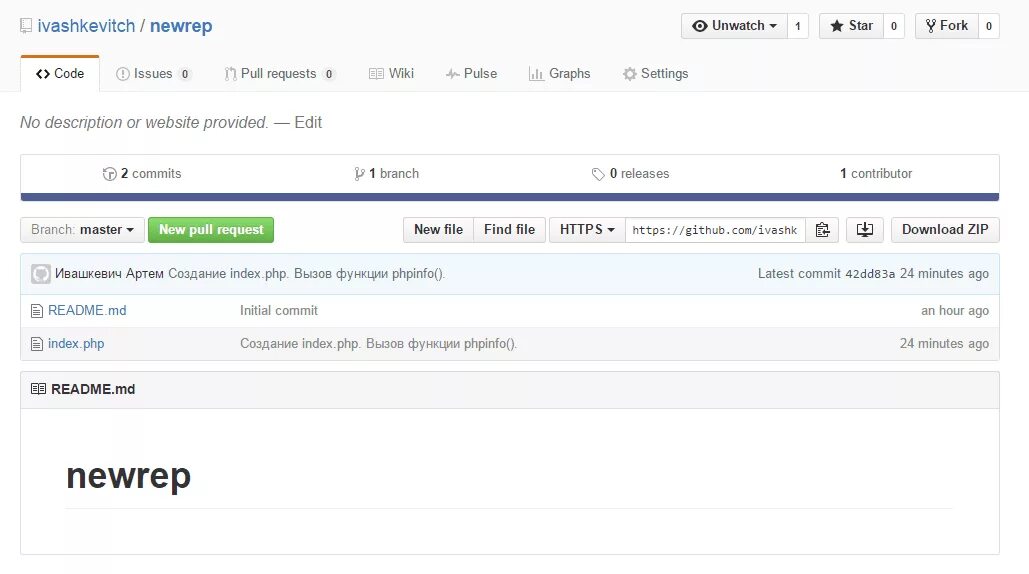View the 2 commits history
Image resolution: width=1029 pixels, height=574 pixels.
point(142,174)
